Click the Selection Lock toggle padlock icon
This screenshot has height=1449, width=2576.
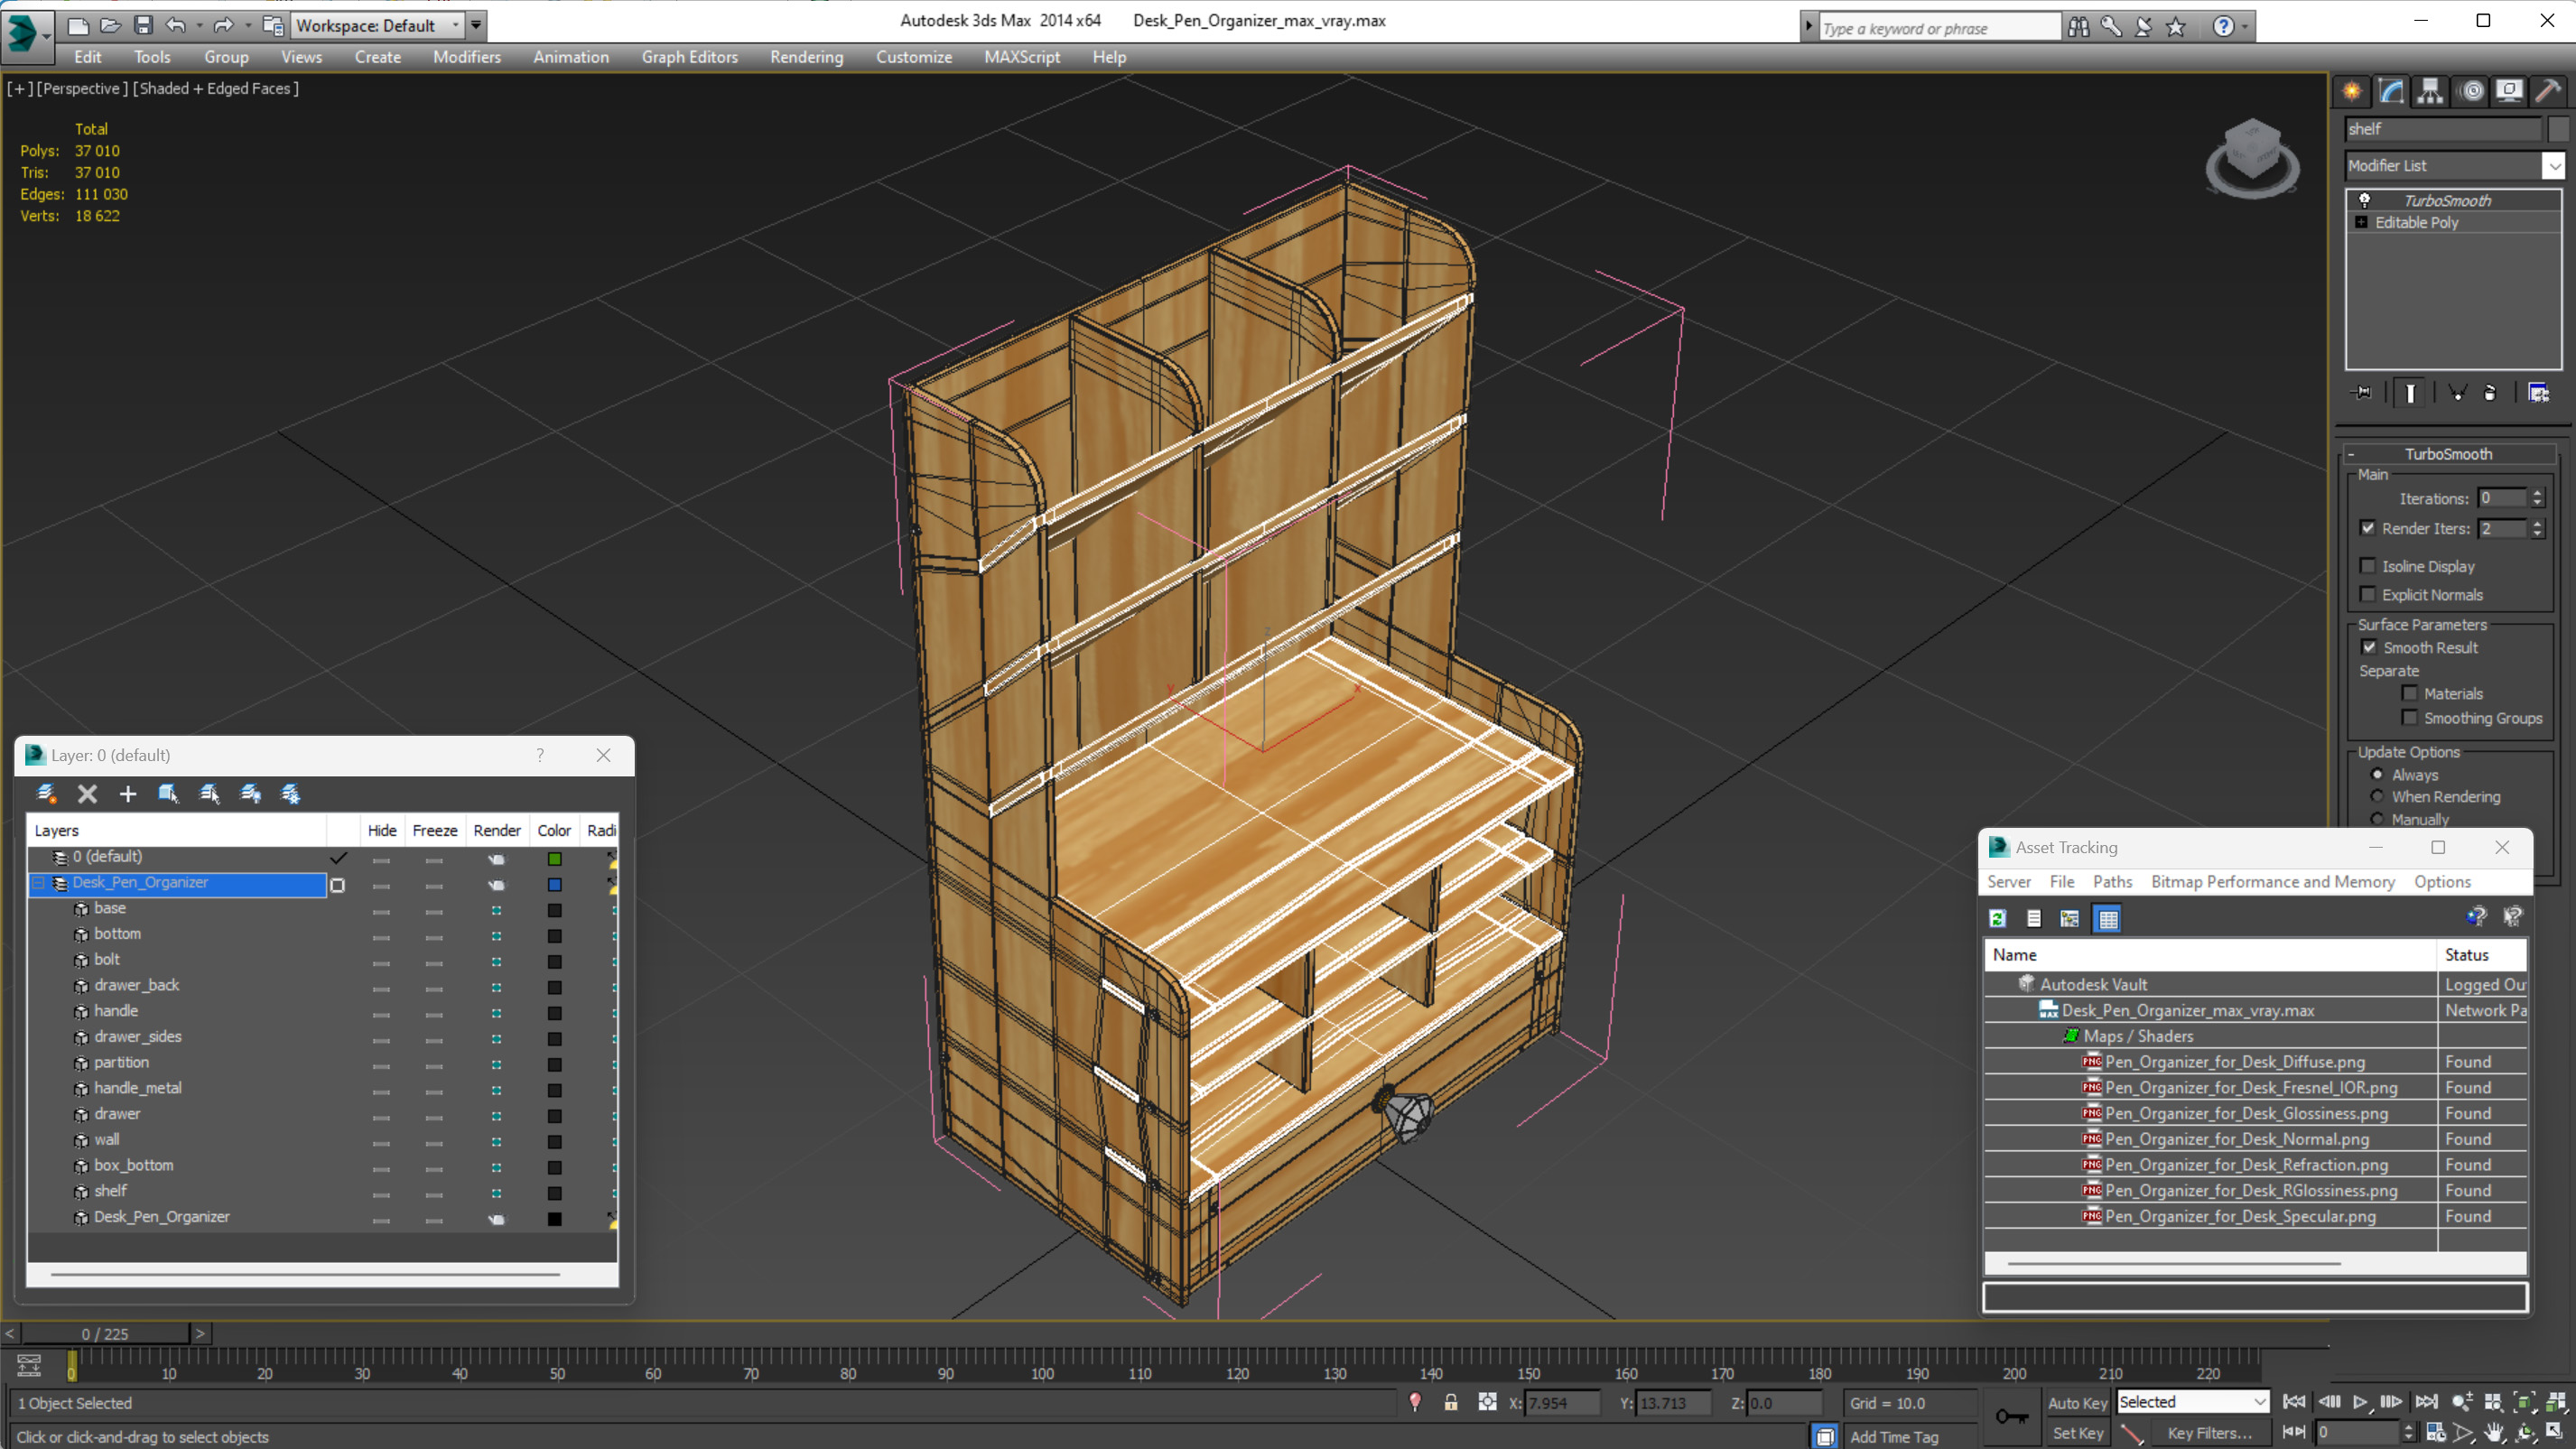1451,1403
